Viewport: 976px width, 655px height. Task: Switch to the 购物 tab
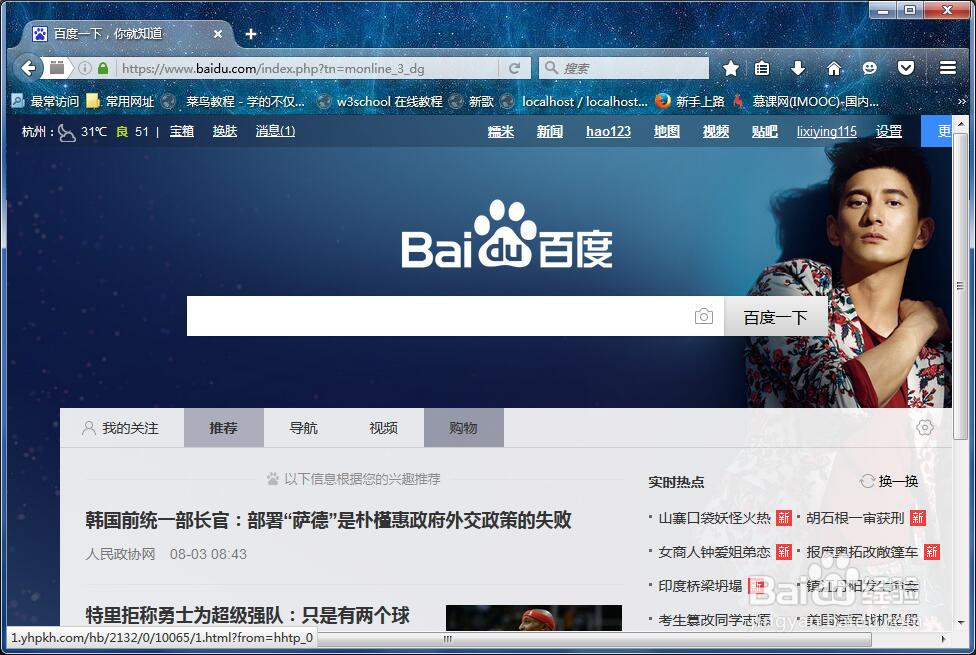coord(464,428)
